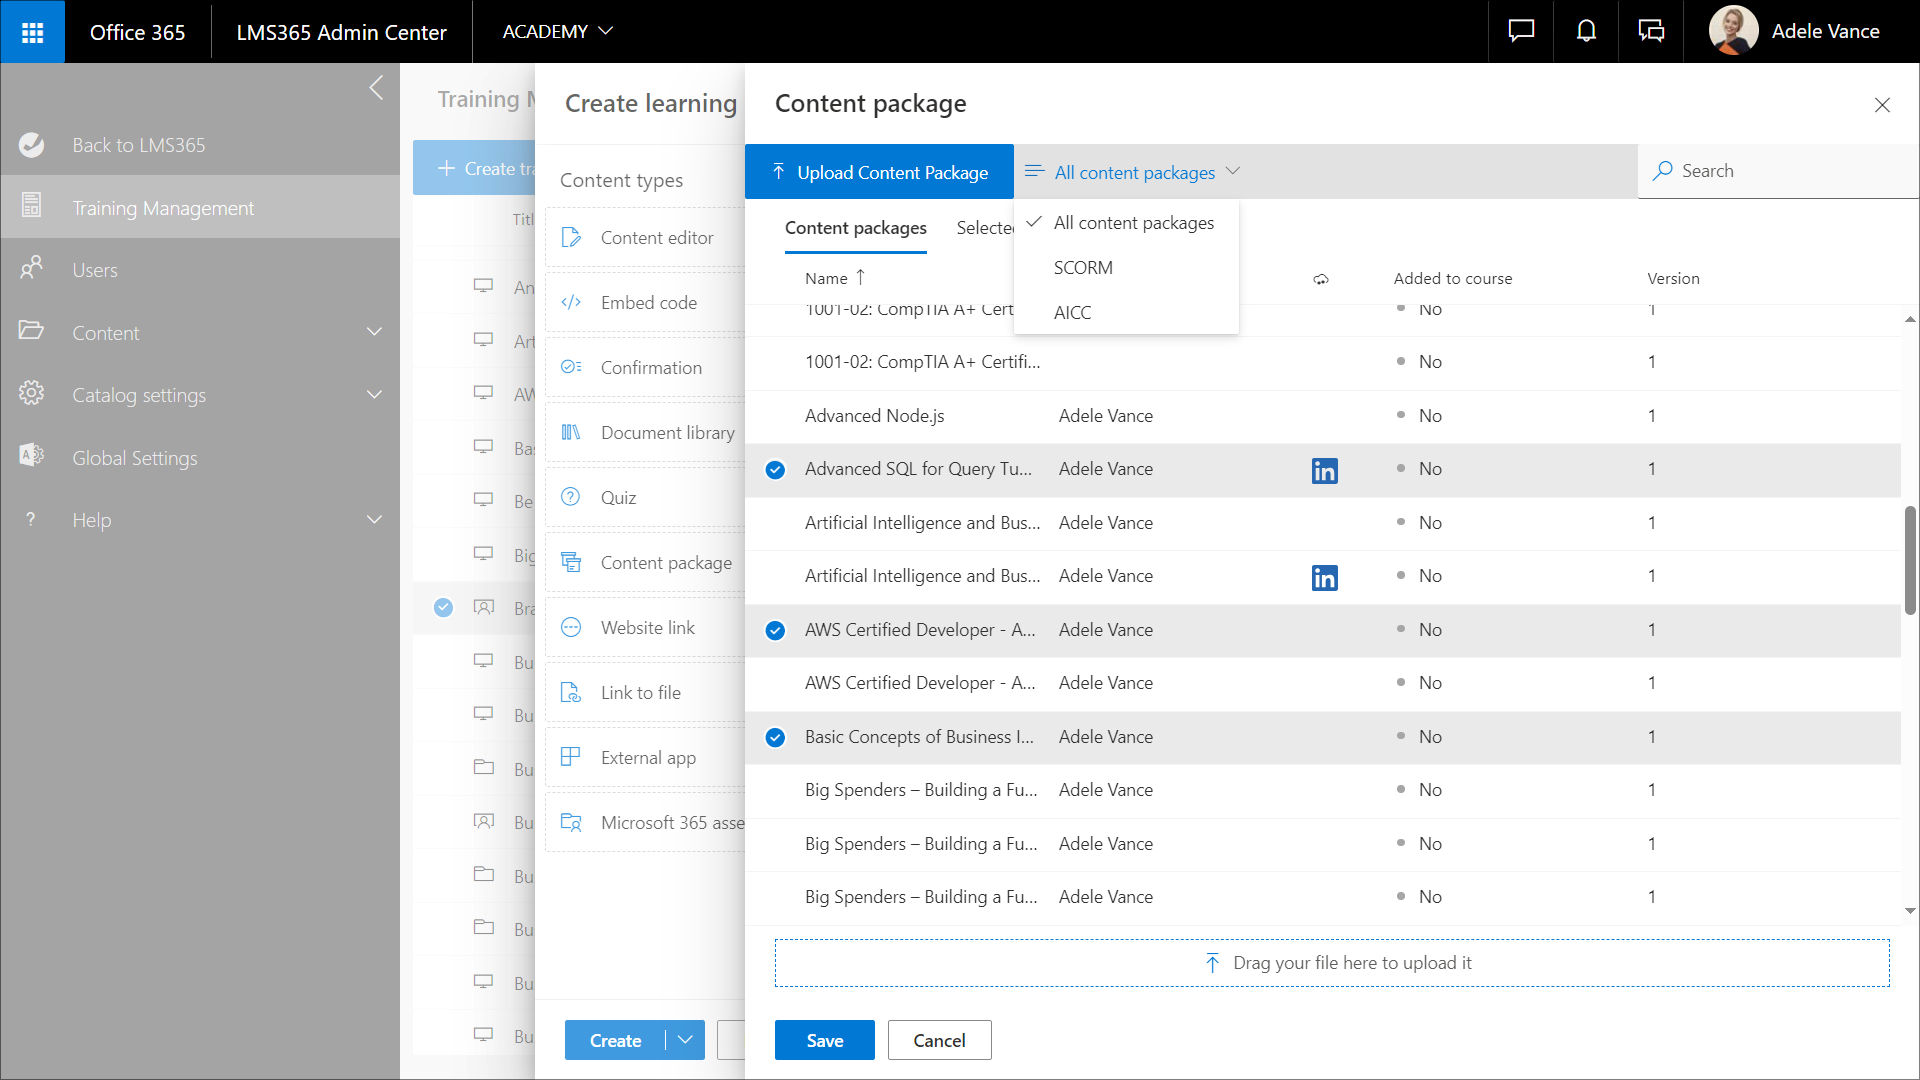Click the Content editor type icon
This screenshot has height=1080, width=1920.
[571, 237]
